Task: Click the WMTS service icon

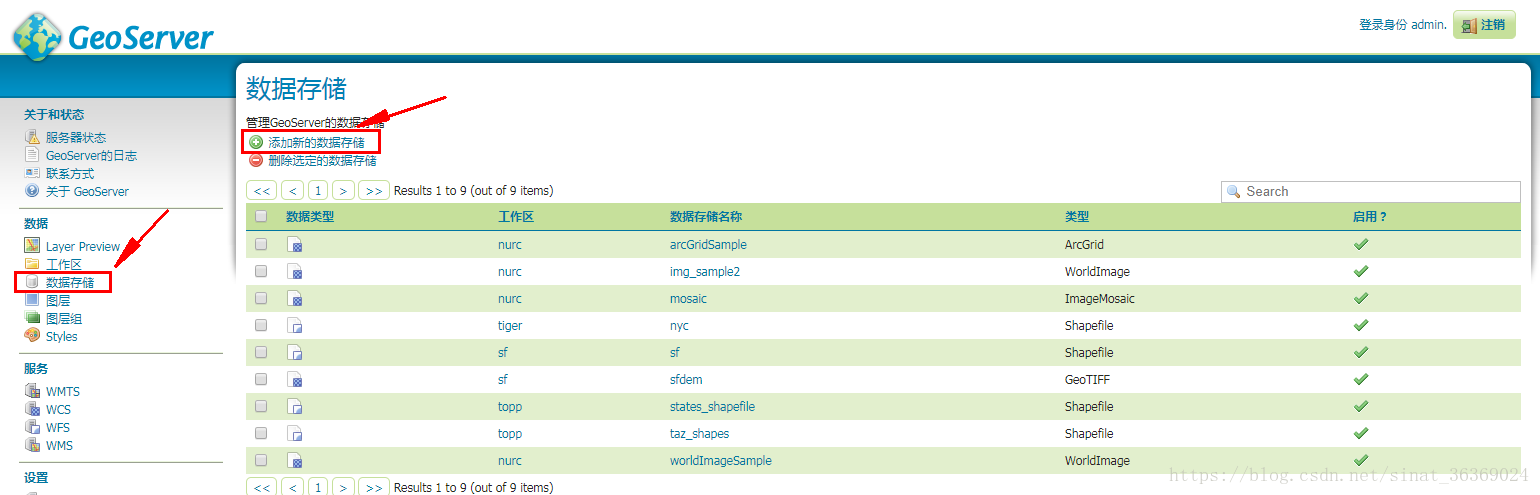Action: tap(32, 391)
